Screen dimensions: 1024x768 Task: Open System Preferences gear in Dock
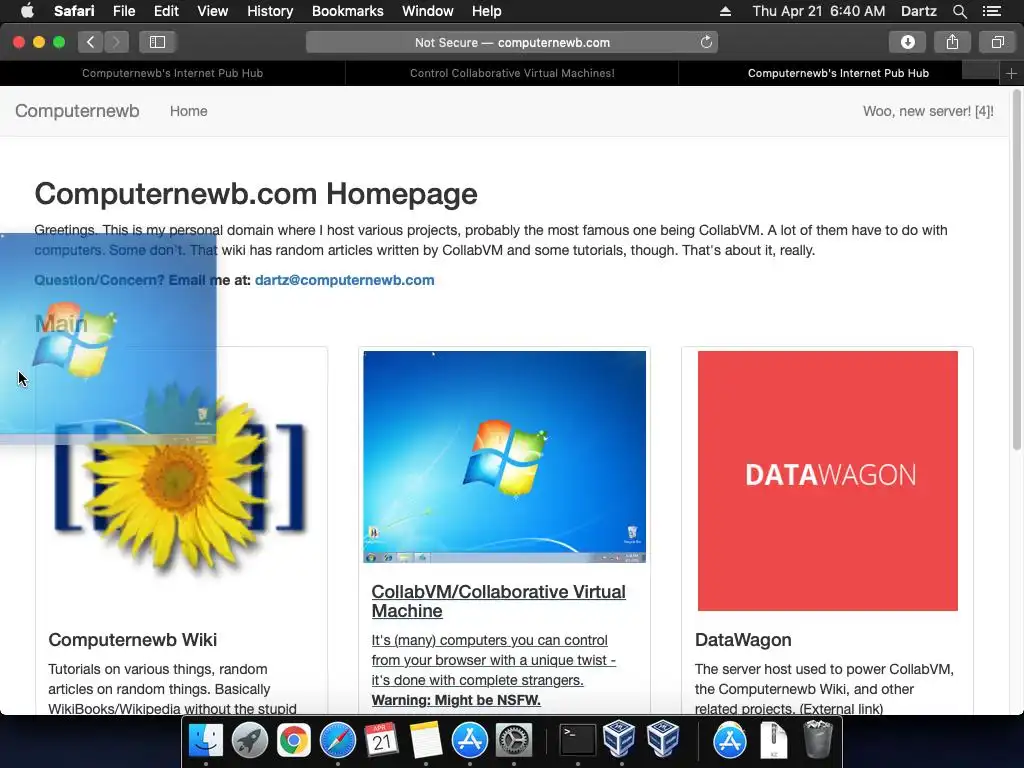click(x=514, y=741)
